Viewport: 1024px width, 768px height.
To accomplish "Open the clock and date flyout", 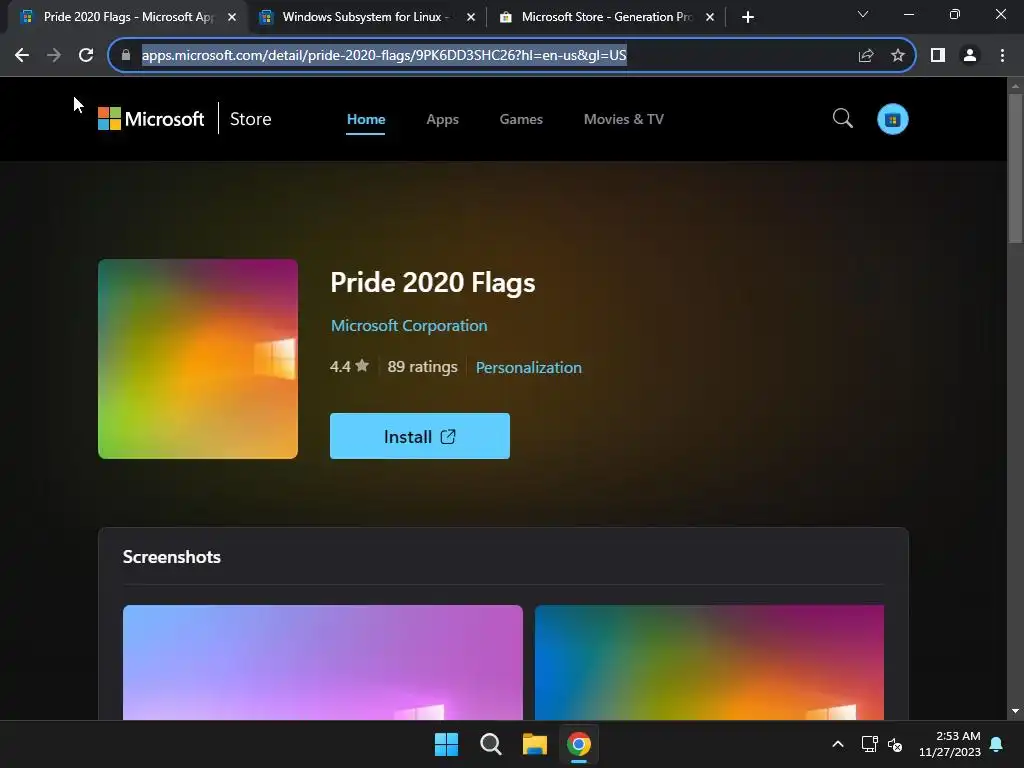I will [x=950, y=744].
